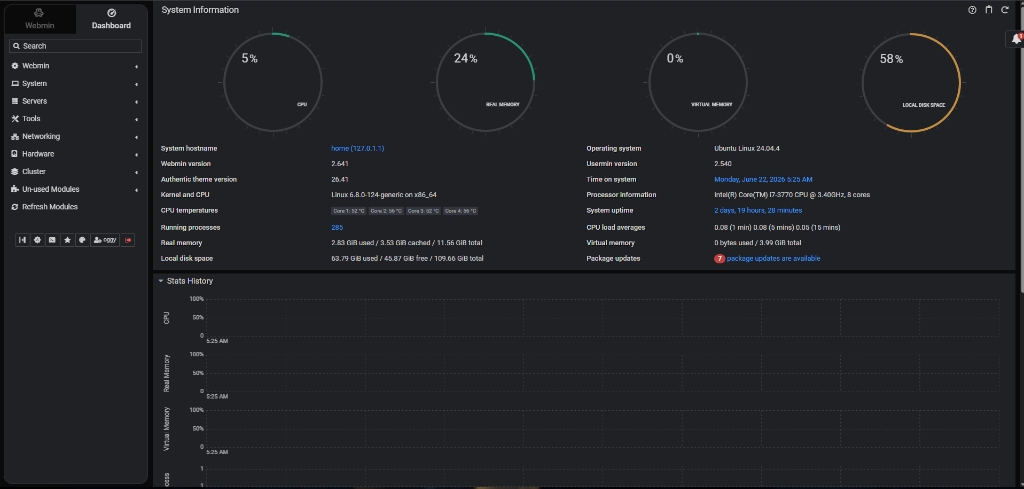Image resolution: width=1024 pixels, height=489 pixels.
Task: Expand Hardware using its arrow
Action: 136,155
